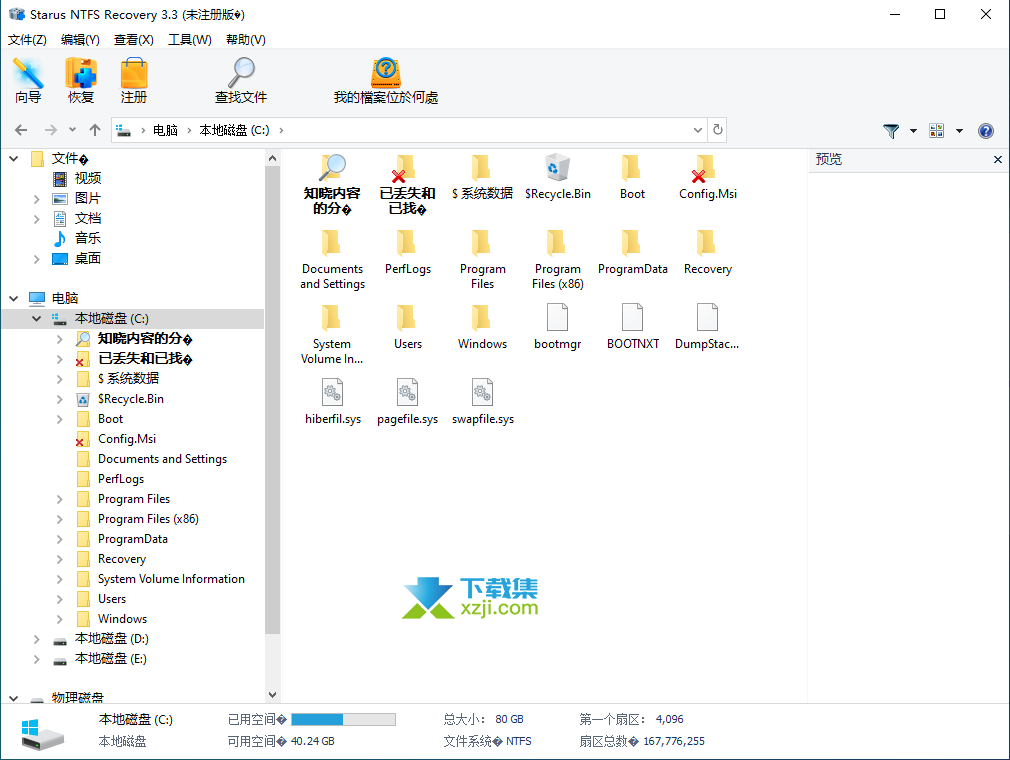Expand the 文档 tree node
Screen dimensions: 1010x760
(37, 219)
